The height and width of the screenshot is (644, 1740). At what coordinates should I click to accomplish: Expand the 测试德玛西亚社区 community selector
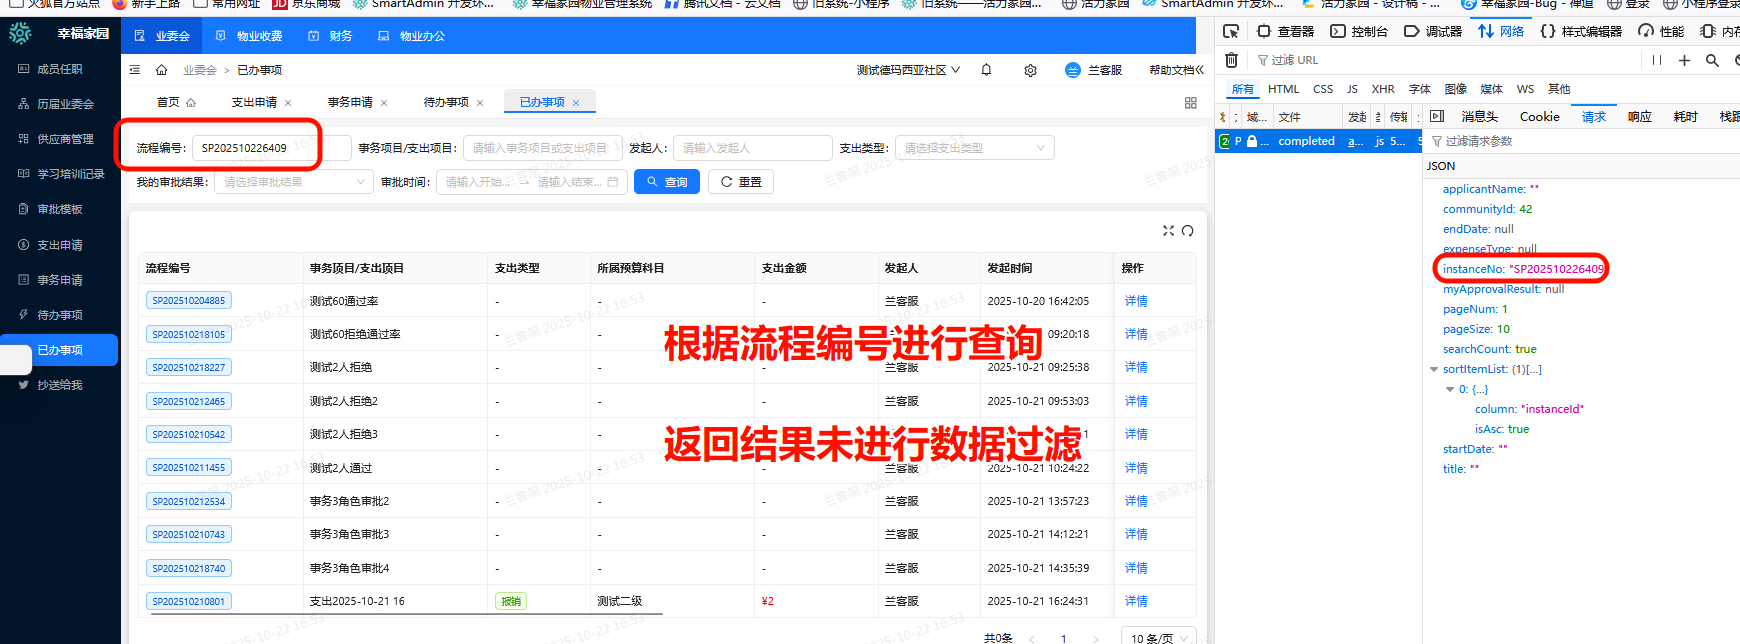coord(908,70)
